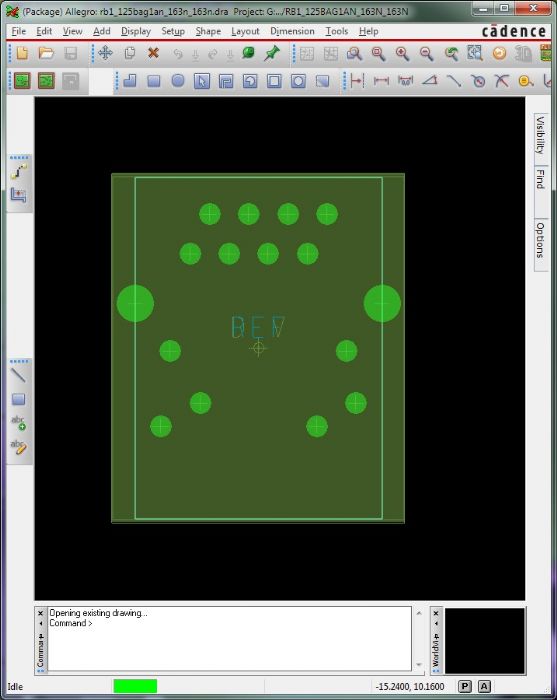Open the Dimension menu
Screen dimensions: 557x700
point(292,31)
